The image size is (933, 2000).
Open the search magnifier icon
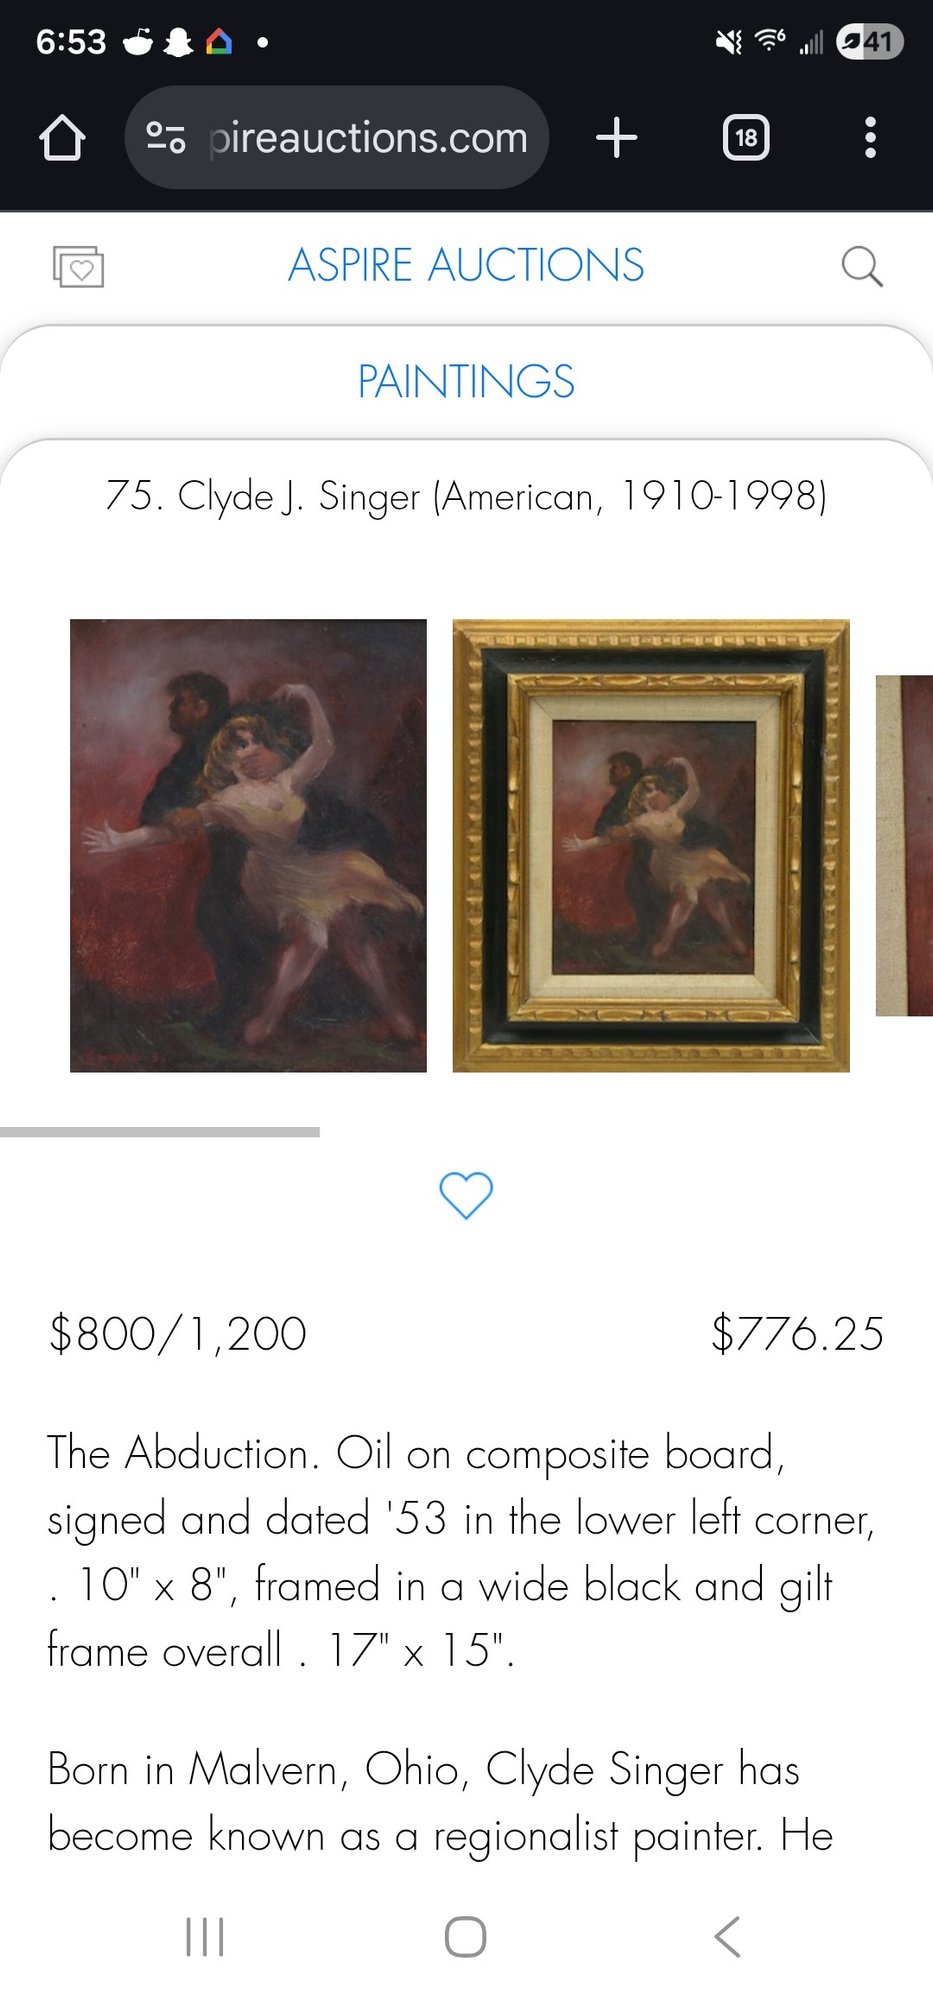(862, 266)
